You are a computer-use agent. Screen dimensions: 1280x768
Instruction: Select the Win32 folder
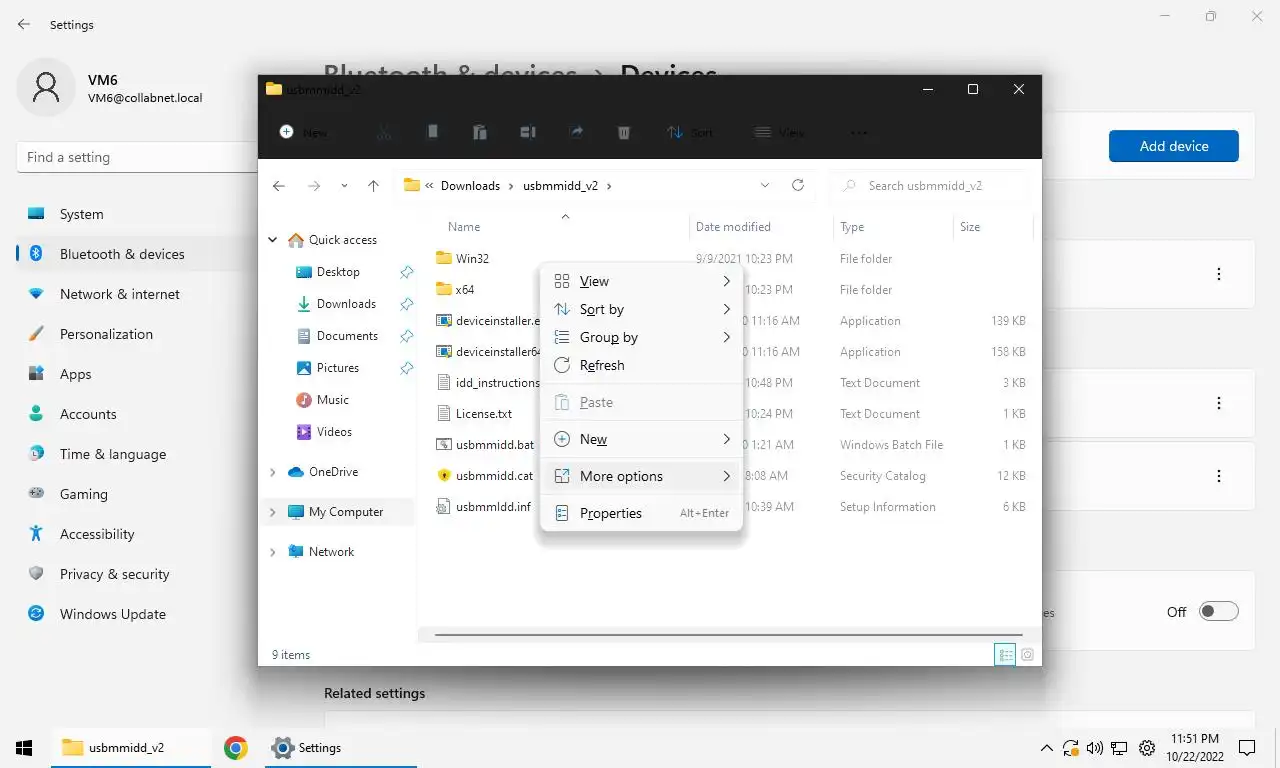coord(463,259)
